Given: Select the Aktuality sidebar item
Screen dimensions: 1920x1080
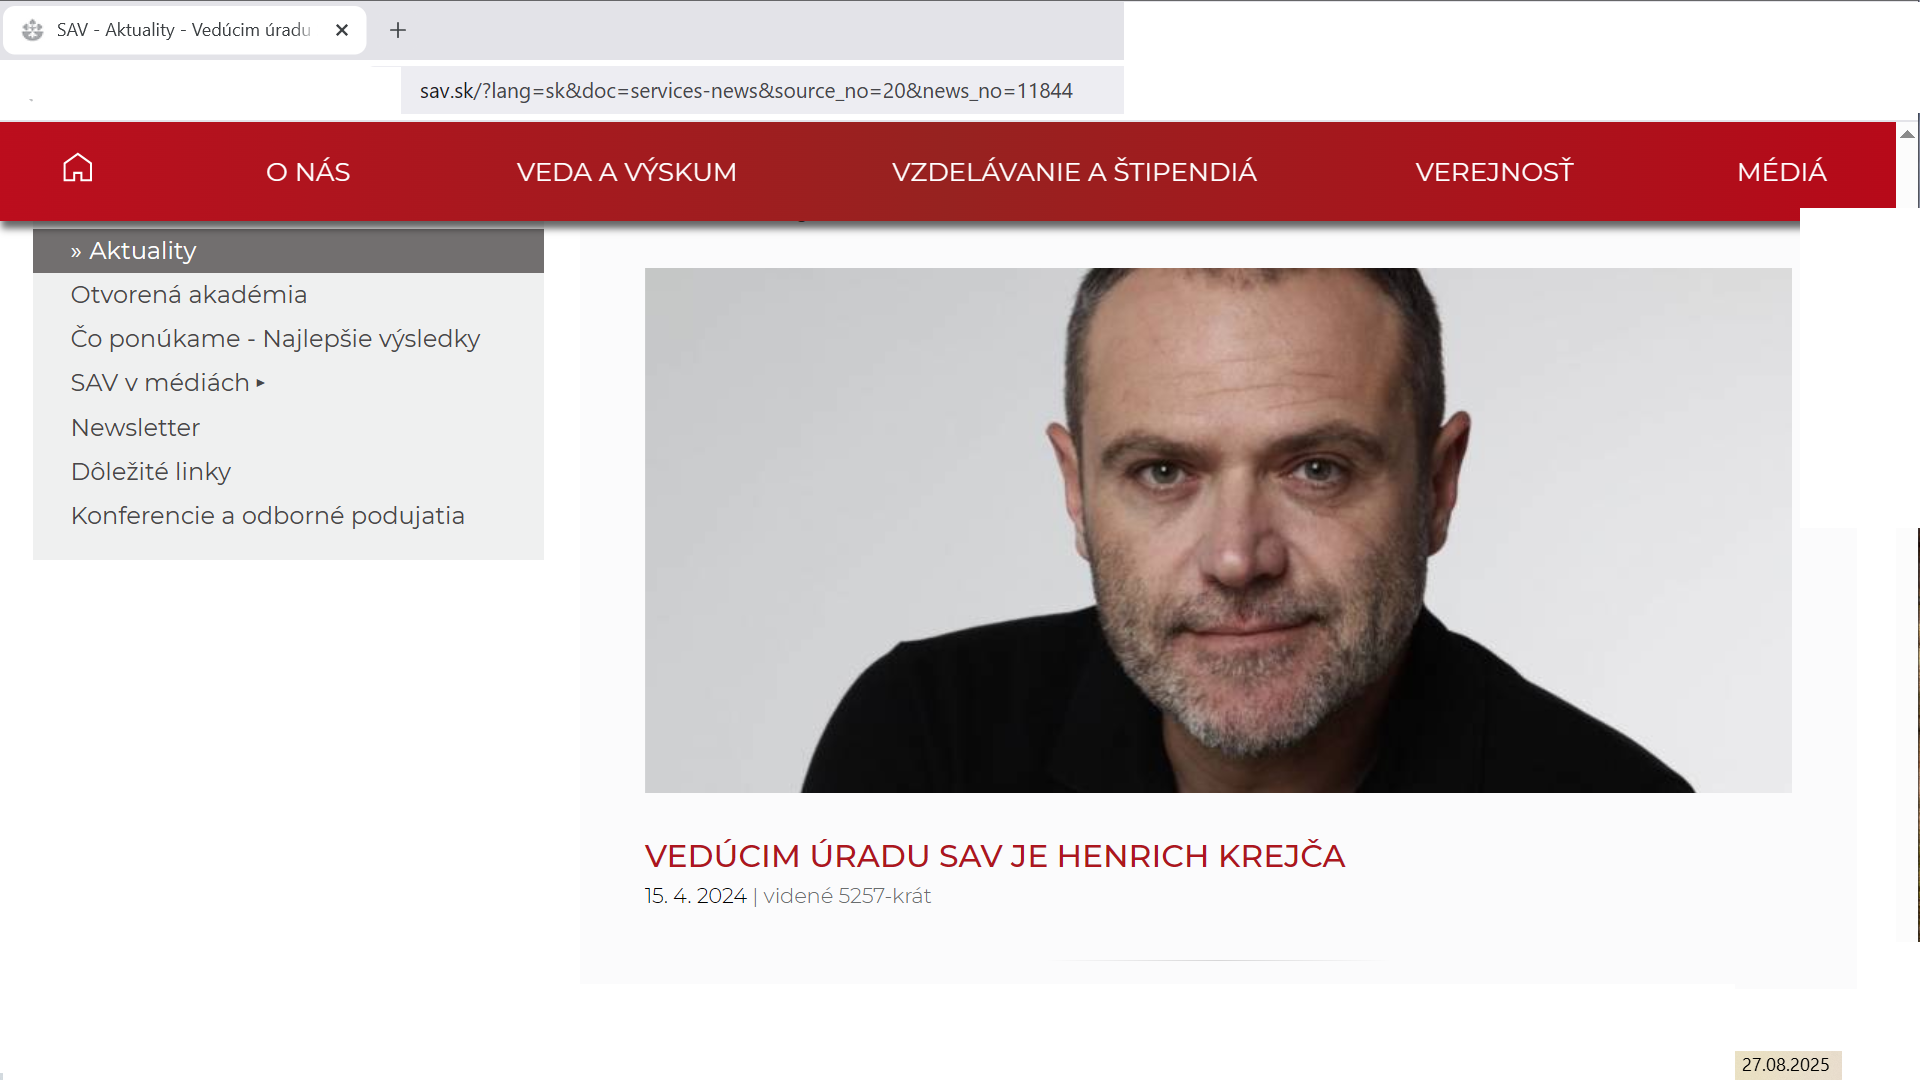Looking at the screenshot, I should tap(288, 251).
